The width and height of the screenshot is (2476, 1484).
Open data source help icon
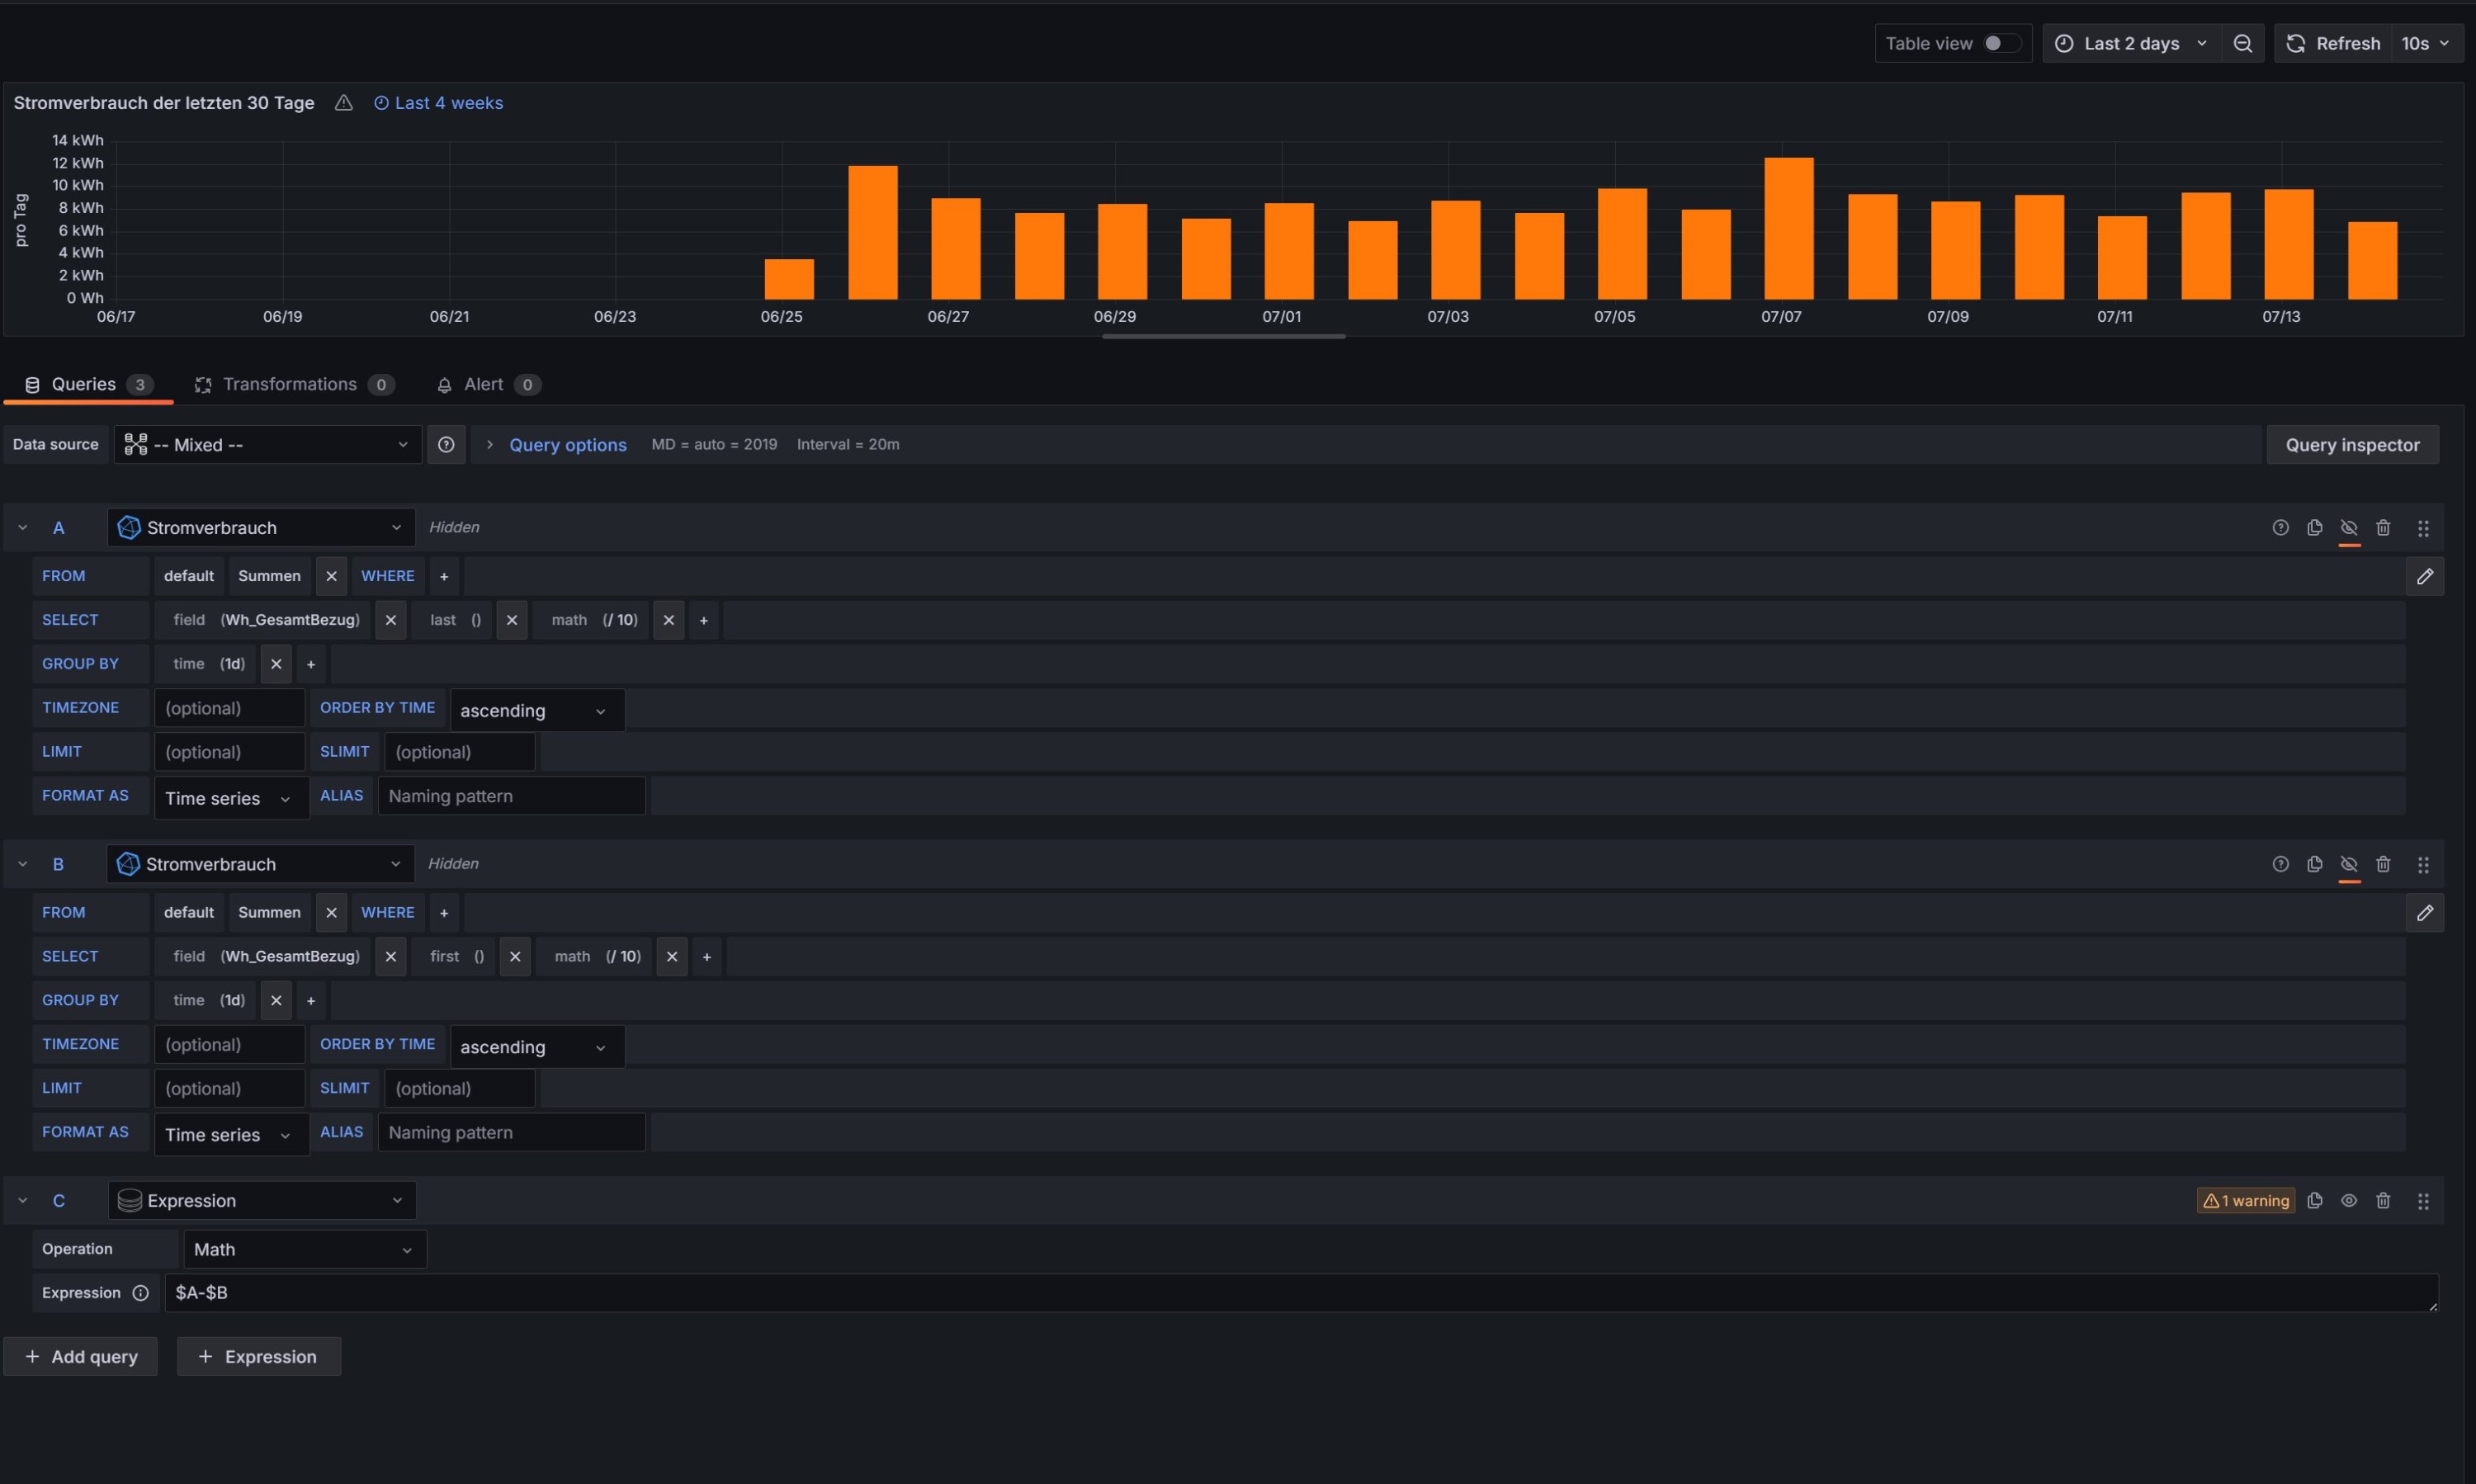446,444
